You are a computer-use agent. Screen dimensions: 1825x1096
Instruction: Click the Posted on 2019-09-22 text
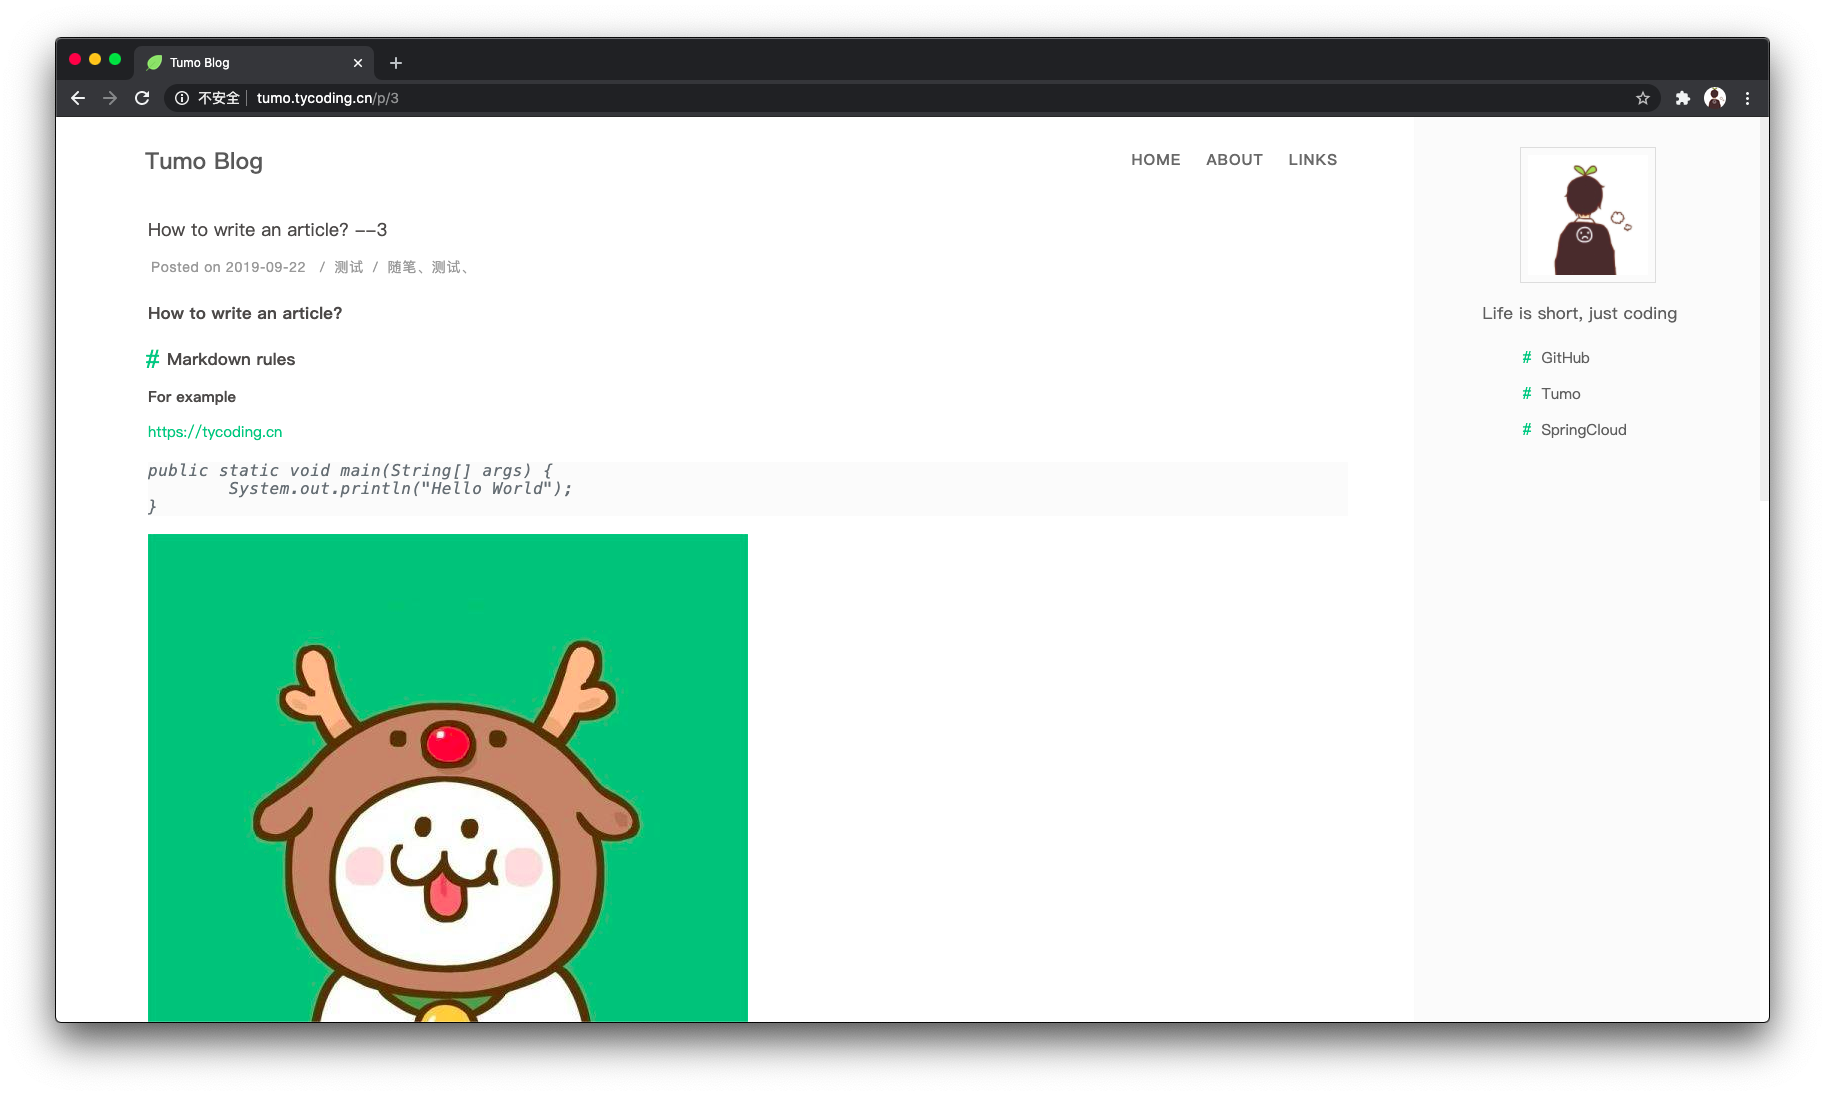pyautogui.click(x=228, y=267)
